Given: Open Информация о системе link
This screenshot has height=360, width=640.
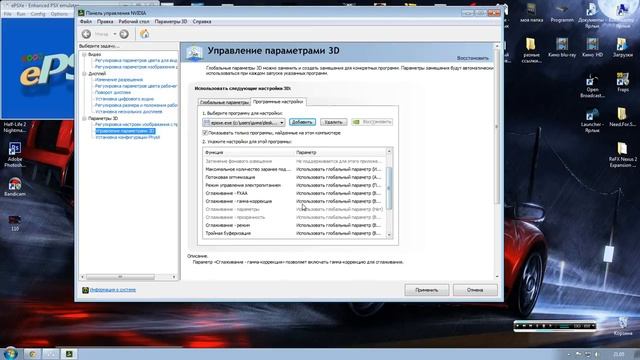Looking at the screenshot, I should pyautogui.click(x=113, y=290).
